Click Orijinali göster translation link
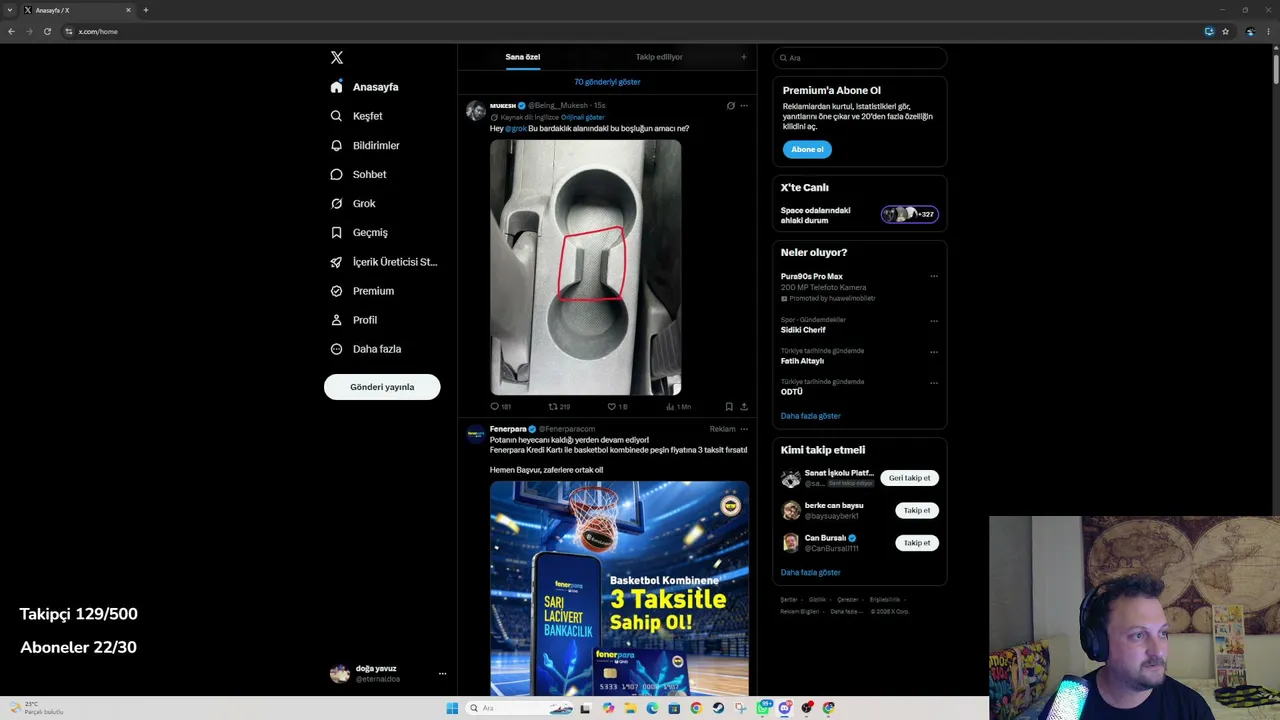Viewport: 1280px width, 720px height. [582, 117]
